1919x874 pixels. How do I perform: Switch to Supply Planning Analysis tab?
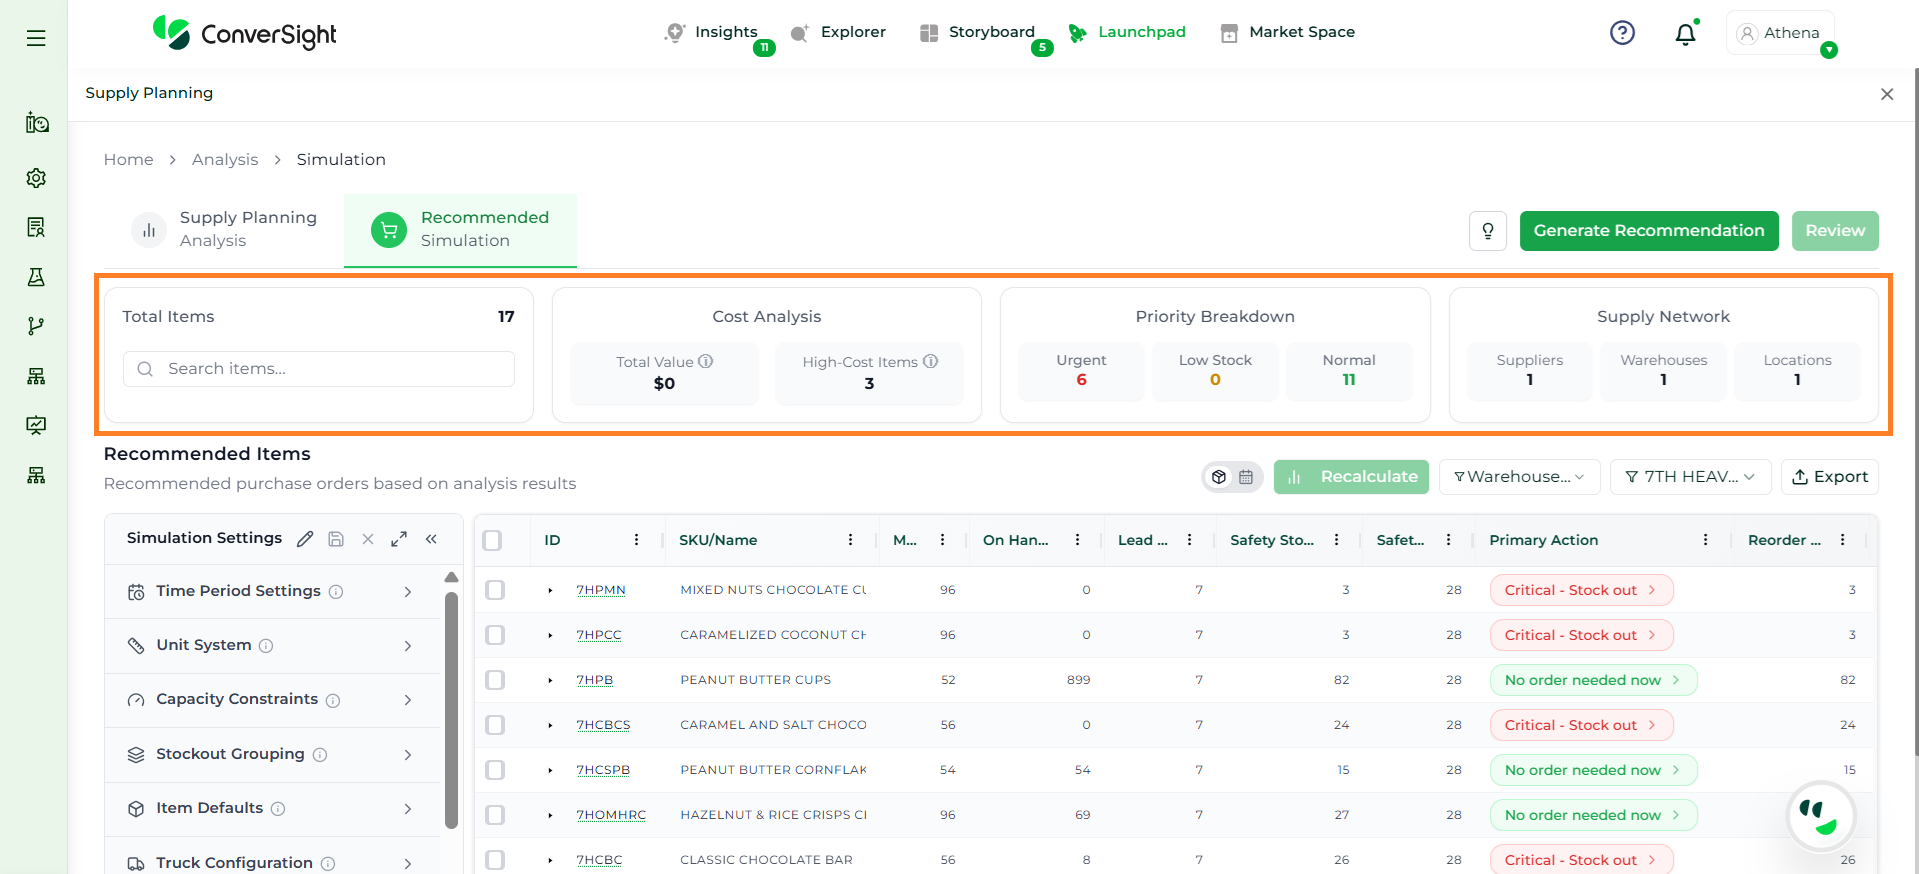[x=228, y=229]
